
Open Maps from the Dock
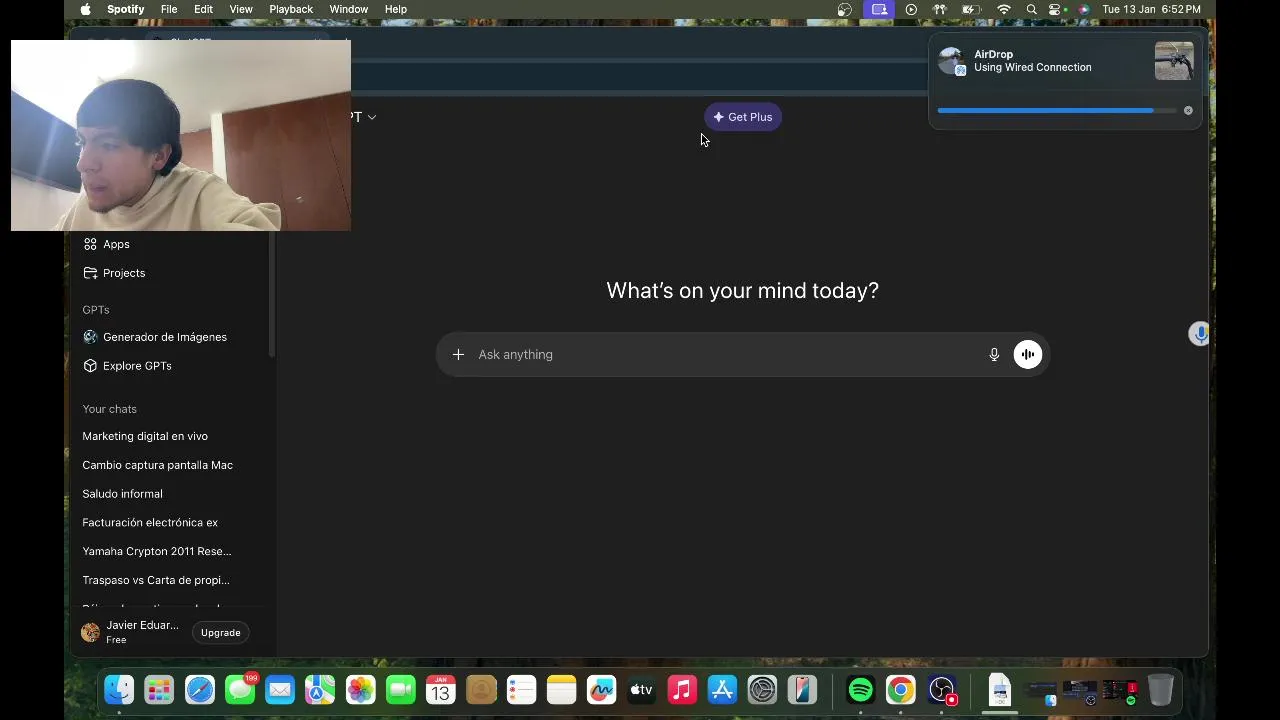point(320,690)
